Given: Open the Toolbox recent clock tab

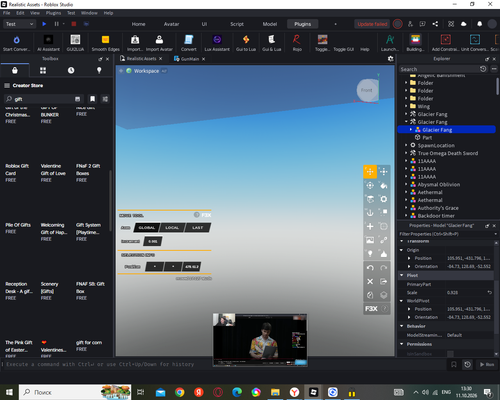Looking at the screenshot, I should (x=71, y=70).
